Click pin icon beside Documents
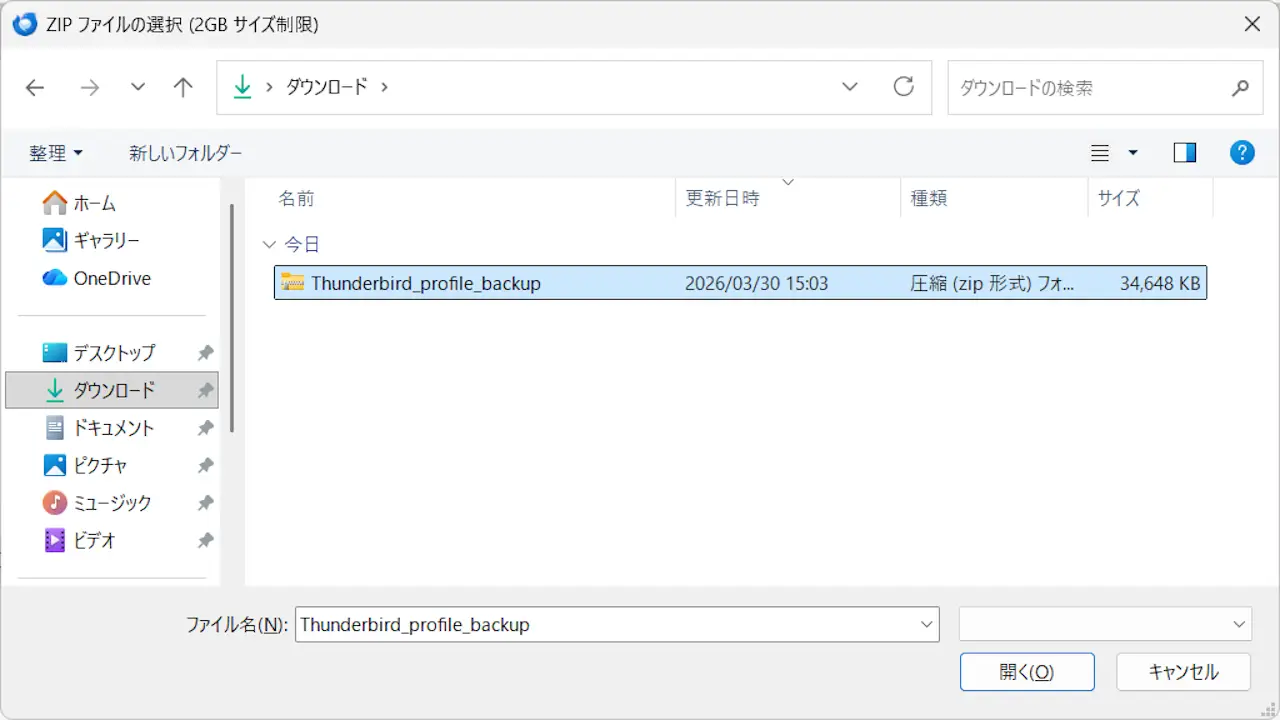 [205, 428]
